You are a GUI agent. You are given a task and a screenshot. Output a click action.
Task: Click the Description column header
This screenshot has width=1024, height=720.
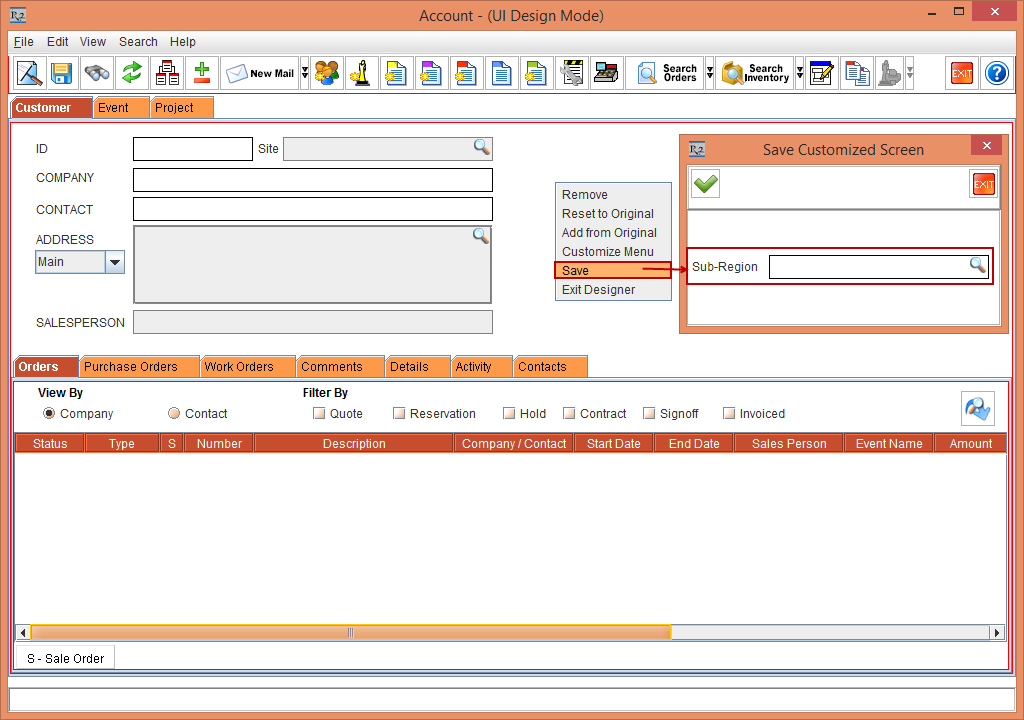pos(354,443)
